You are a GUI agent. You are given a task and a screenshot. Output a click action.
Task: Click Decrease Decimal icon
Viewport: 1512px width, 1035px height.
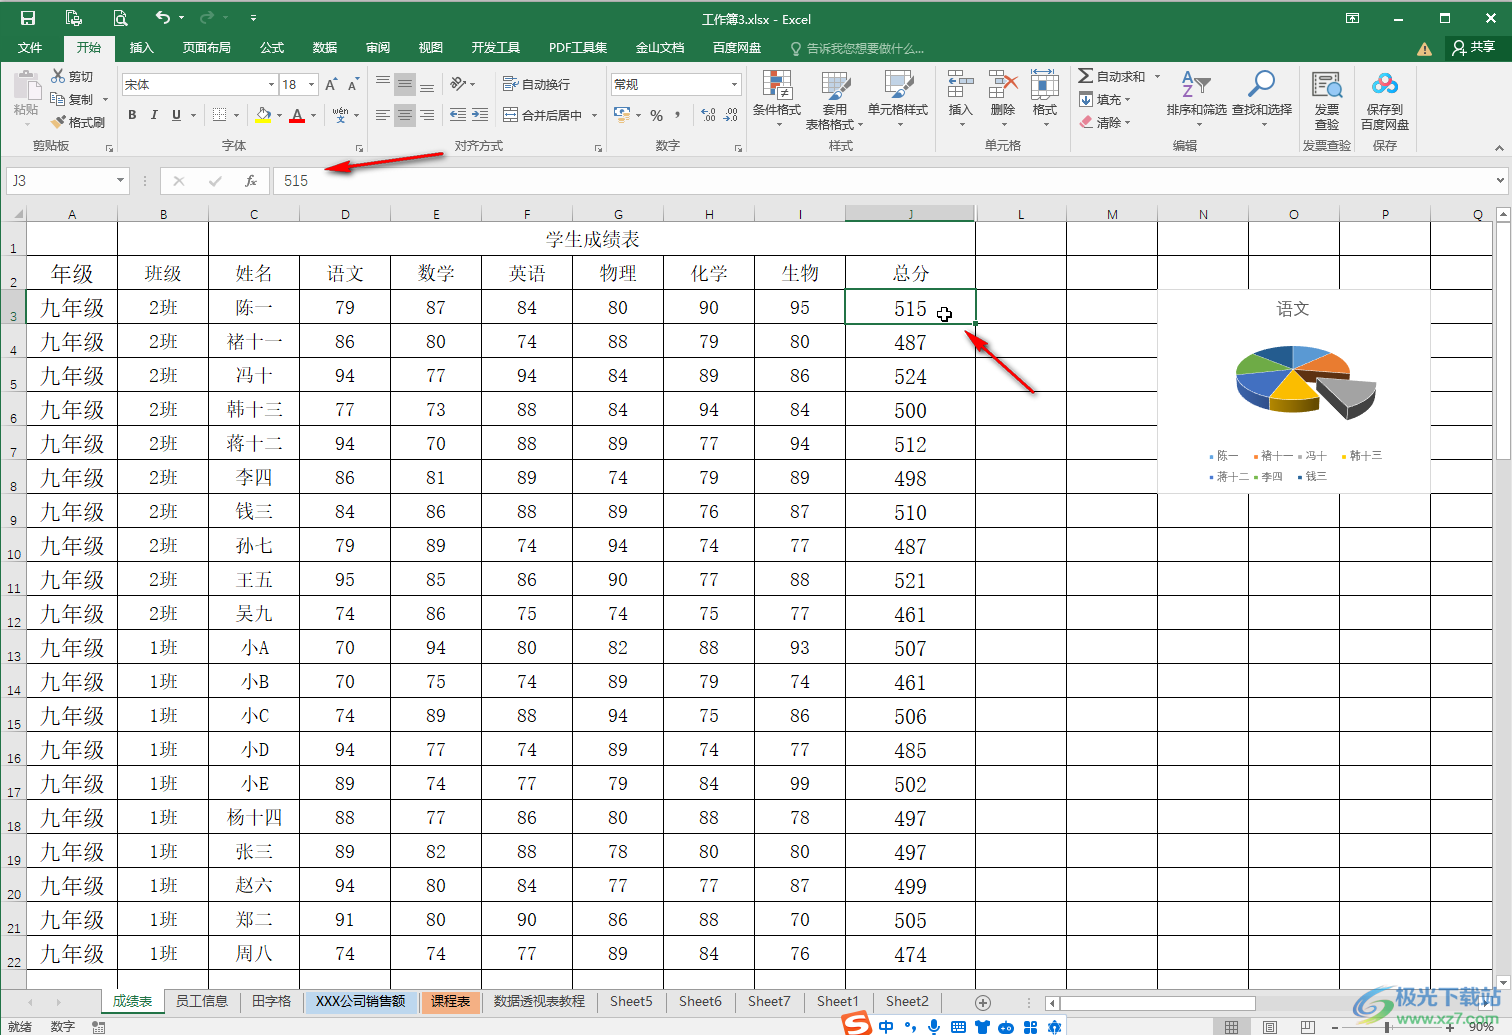(731, 115)
